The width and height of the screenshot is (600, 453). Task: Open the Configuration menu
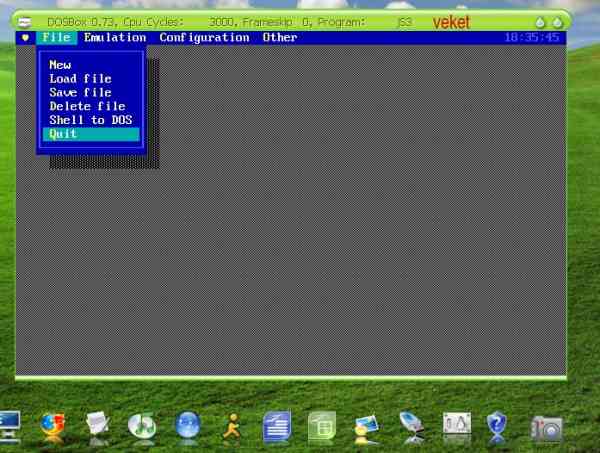(204, 37)
